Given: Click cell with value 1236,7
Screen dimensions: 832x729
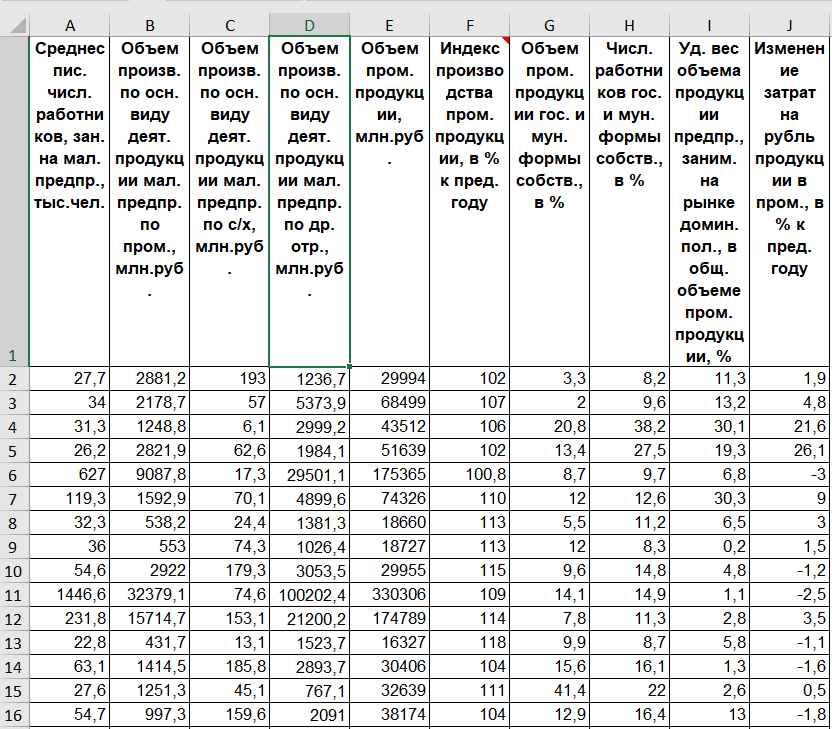Looking at the screenshot, I should (309, 379).
